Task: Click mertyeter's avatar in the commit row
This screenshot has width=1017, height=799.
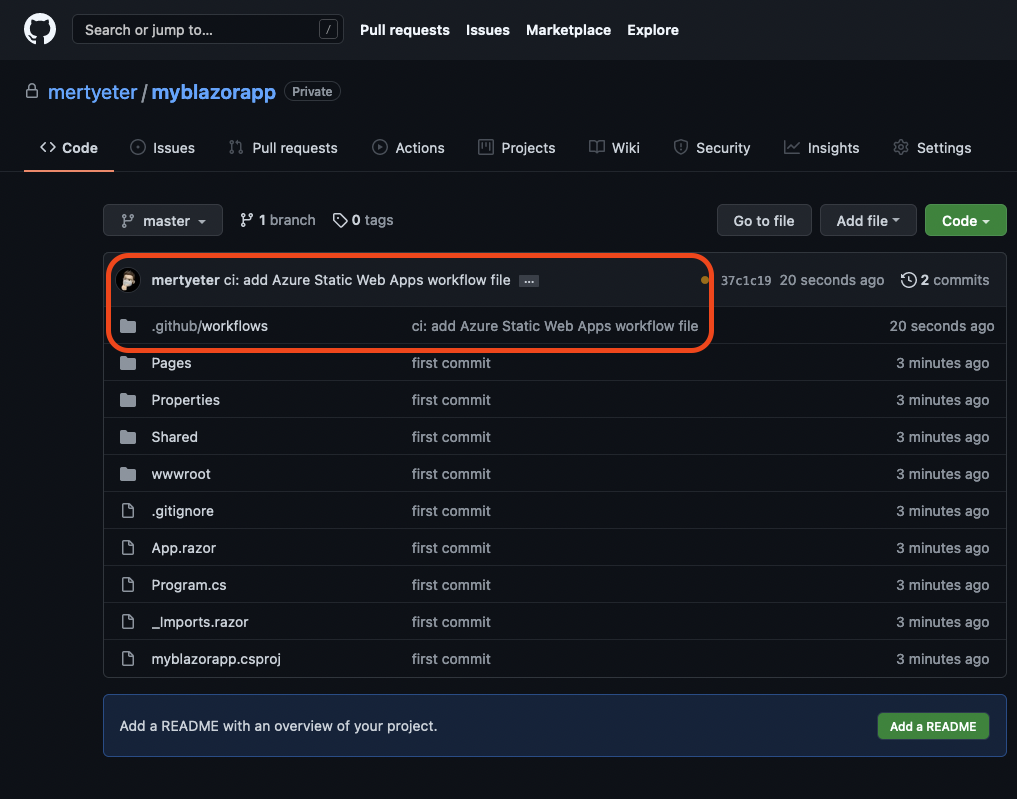Action: (128, 281)
